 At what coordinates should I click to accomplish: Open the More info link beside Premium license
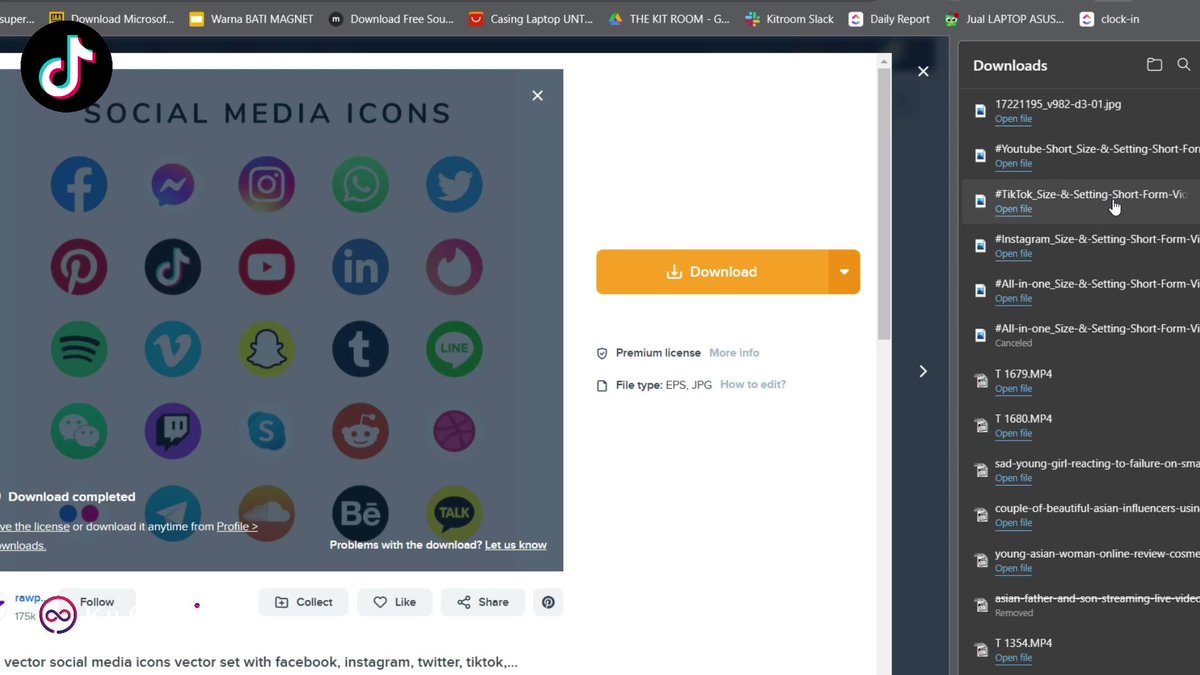734,353
